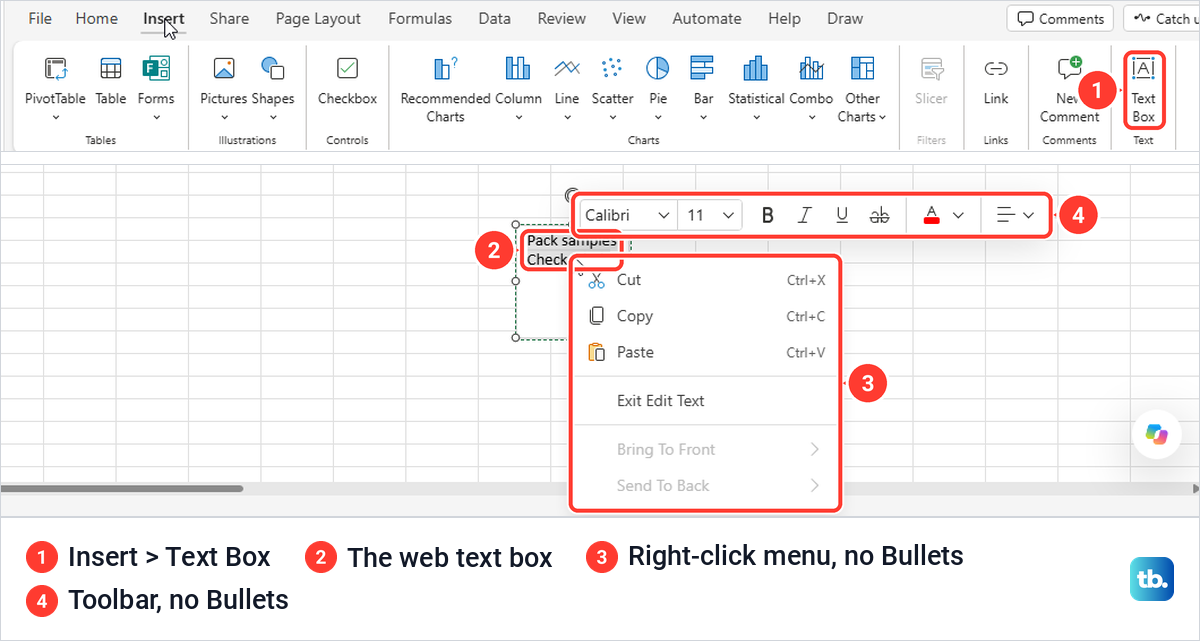1200x641 pixels.
Task: Open the Help tab
Action: (784, 18)
